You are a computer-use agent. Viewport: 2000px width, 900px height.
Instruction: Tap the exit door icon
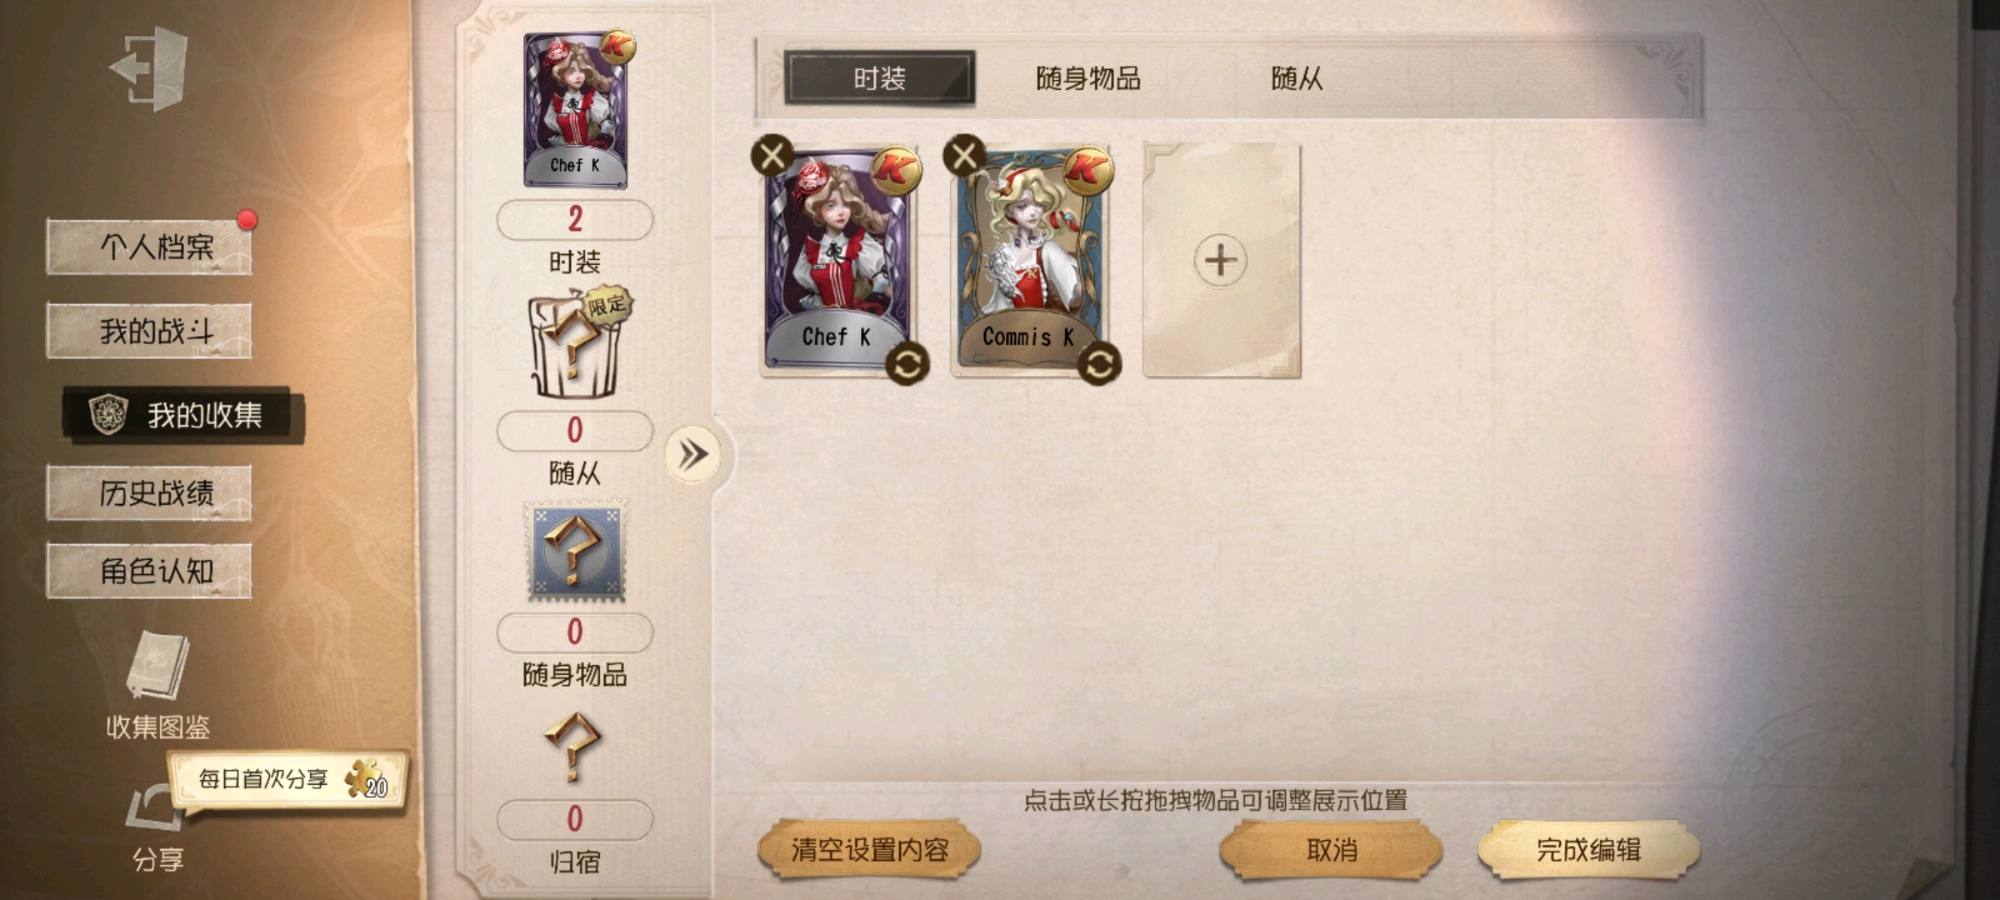click(x=149, y=68)
